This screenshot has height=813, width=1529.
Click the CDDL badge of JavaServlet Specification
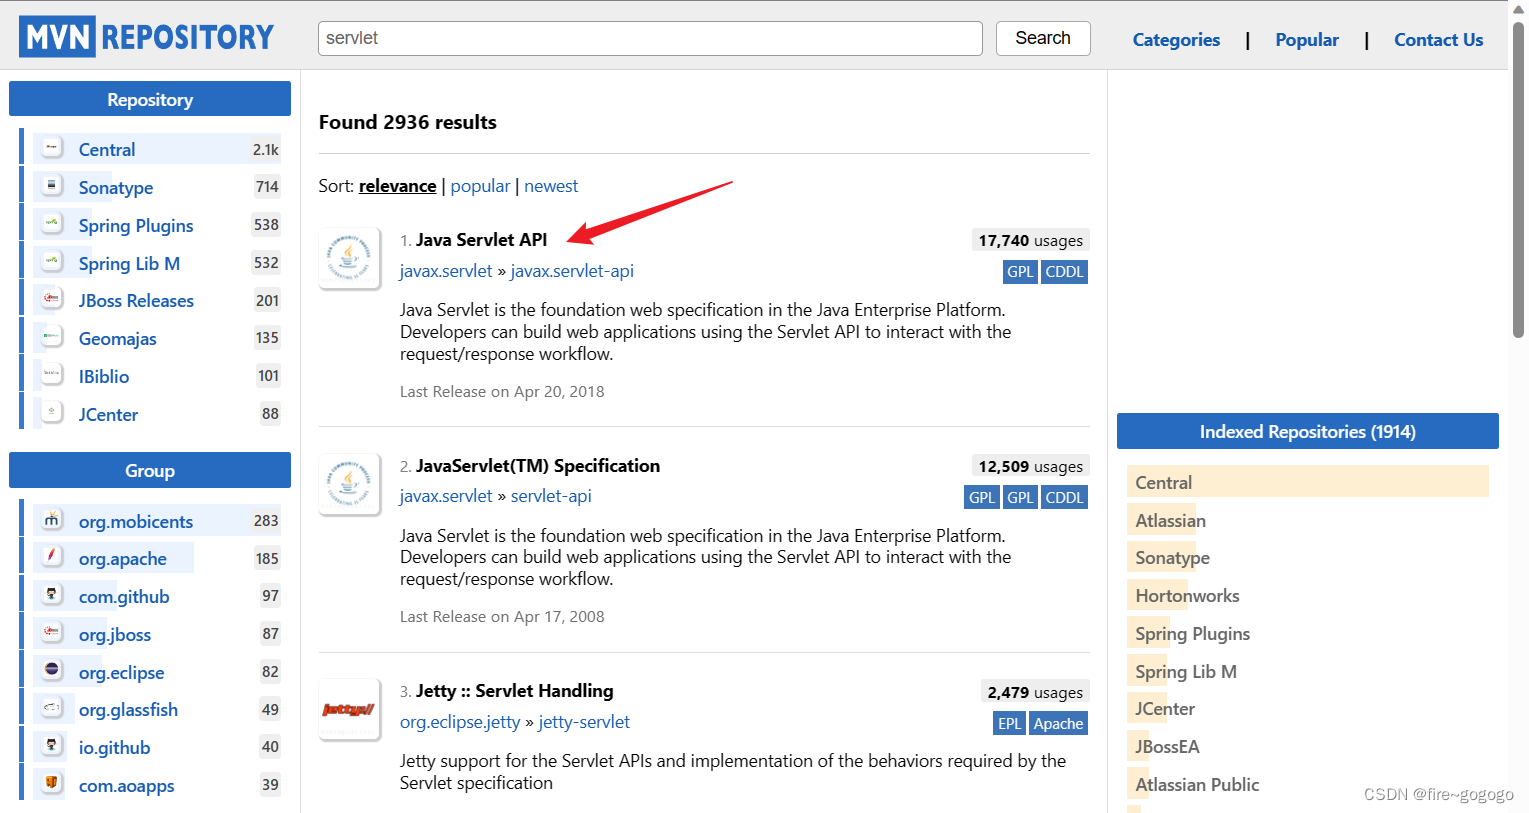click(1064, 498)
